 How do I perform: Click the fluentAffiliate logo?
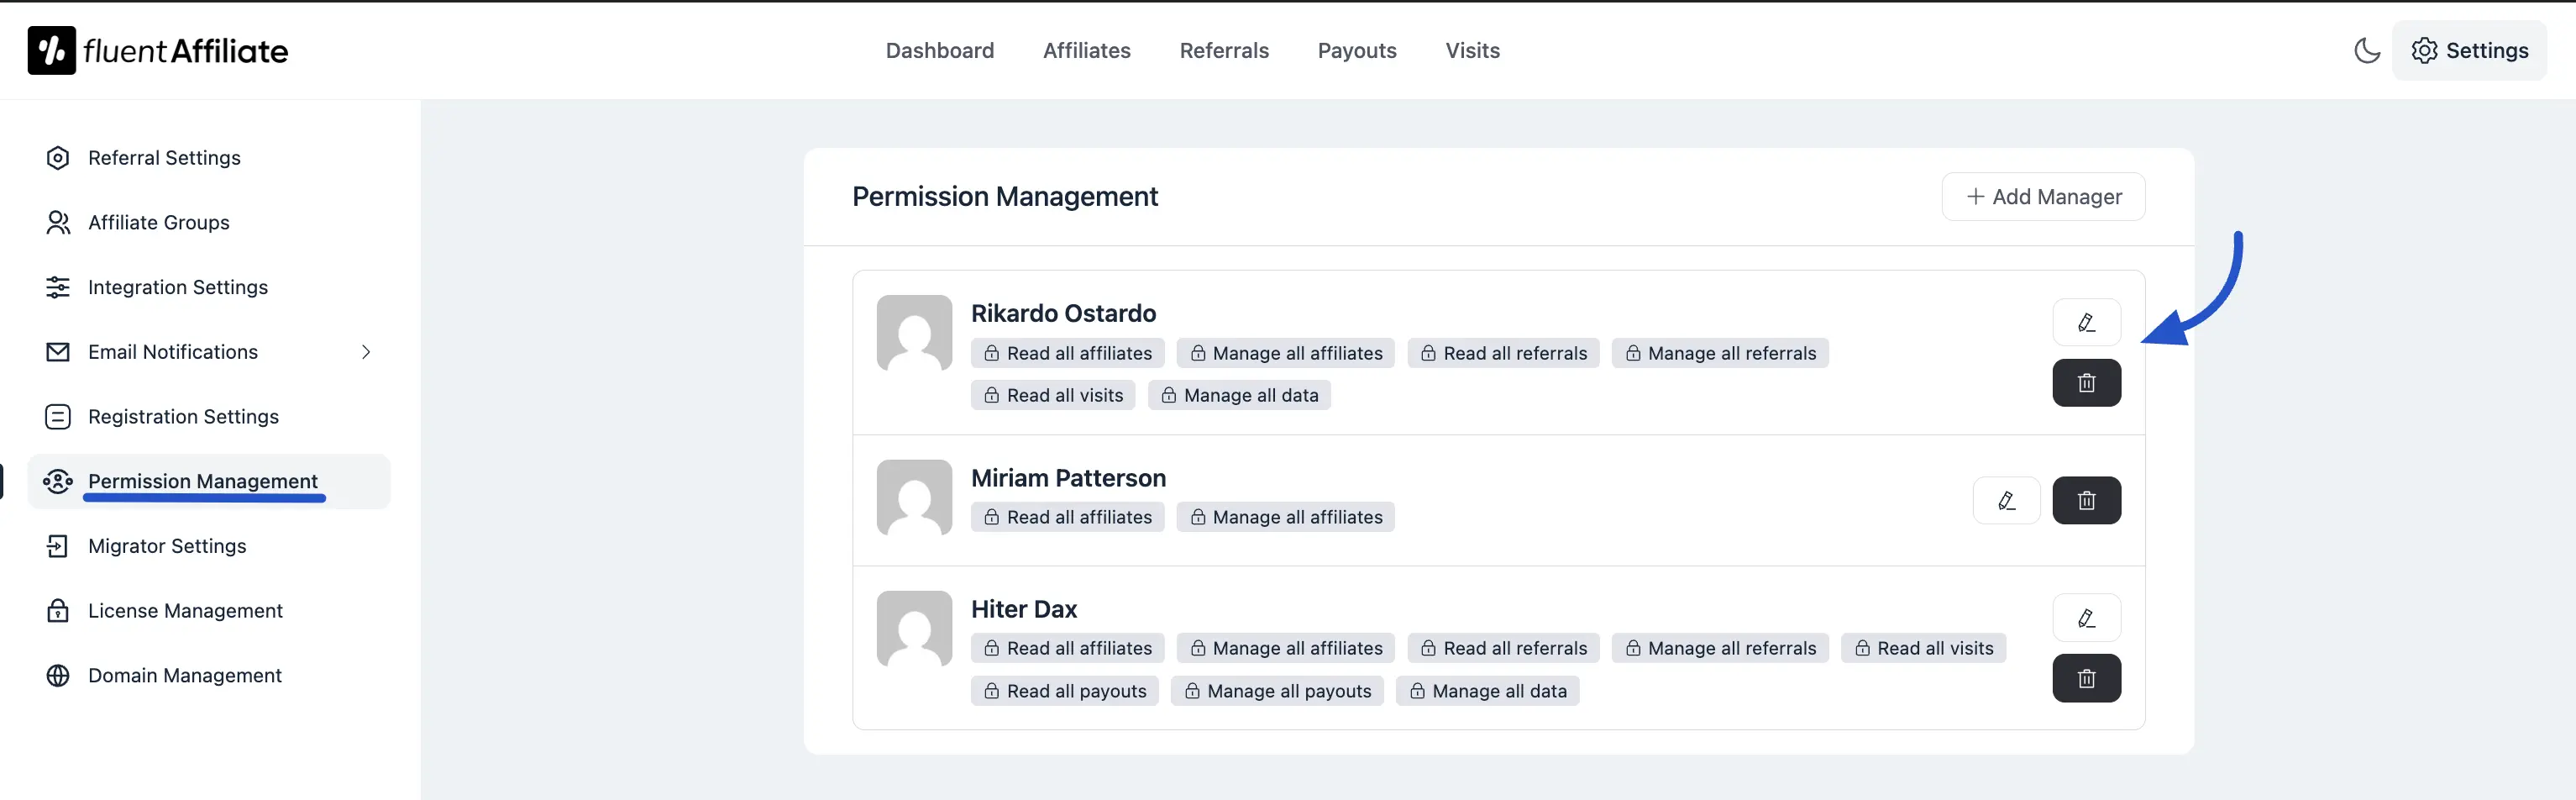156,50
